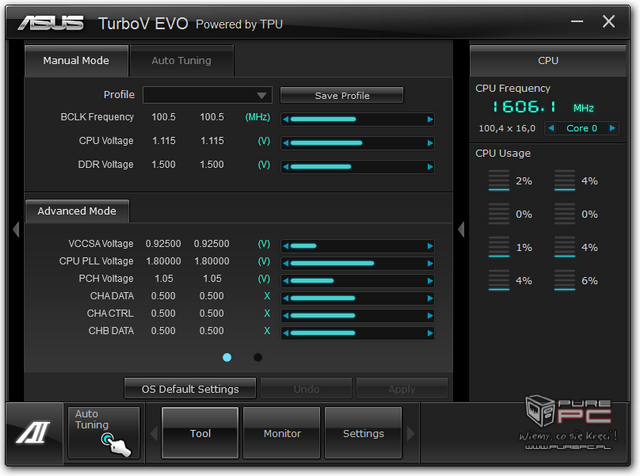Screen dimensions: 640x476
Task: Click the CPU Voltage slider bar
Action: point(358,143)
